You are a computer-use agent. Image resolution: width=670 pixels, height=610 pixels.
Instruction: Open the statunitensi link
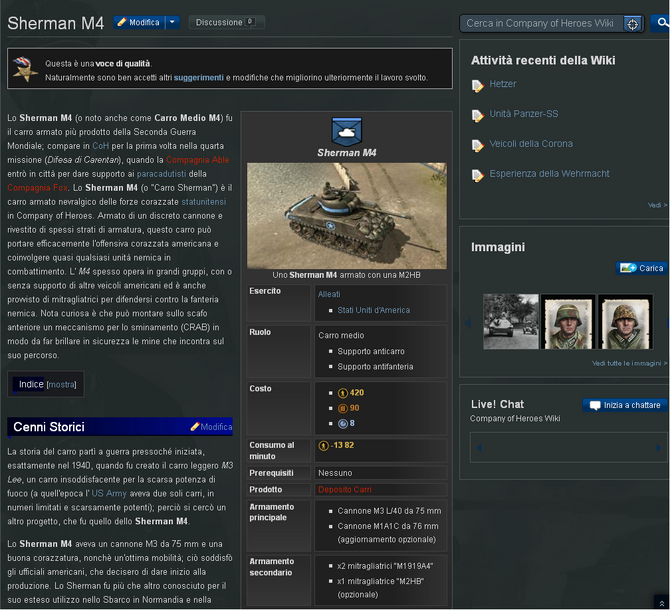(204, 202)
